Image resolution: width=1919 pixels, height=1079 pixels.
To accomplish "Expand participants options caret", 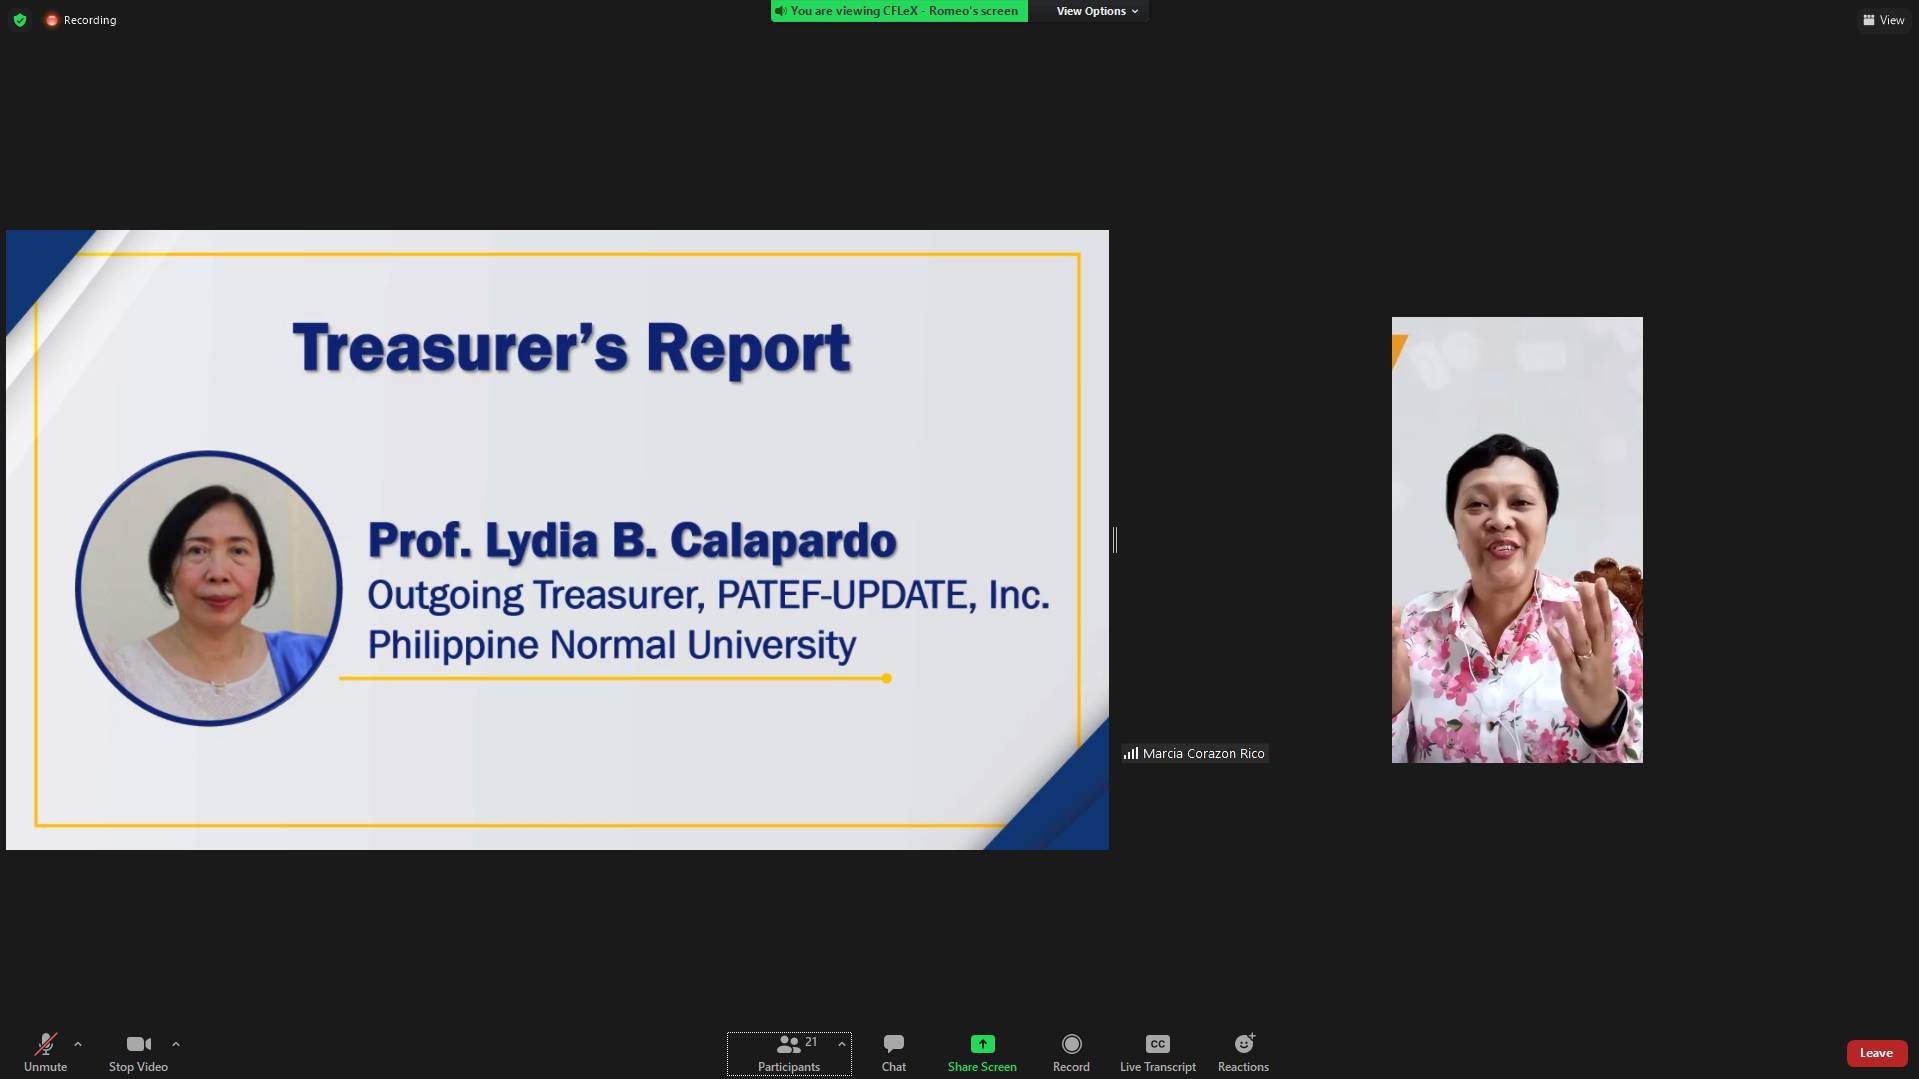I will click(x=842, y=1044).
